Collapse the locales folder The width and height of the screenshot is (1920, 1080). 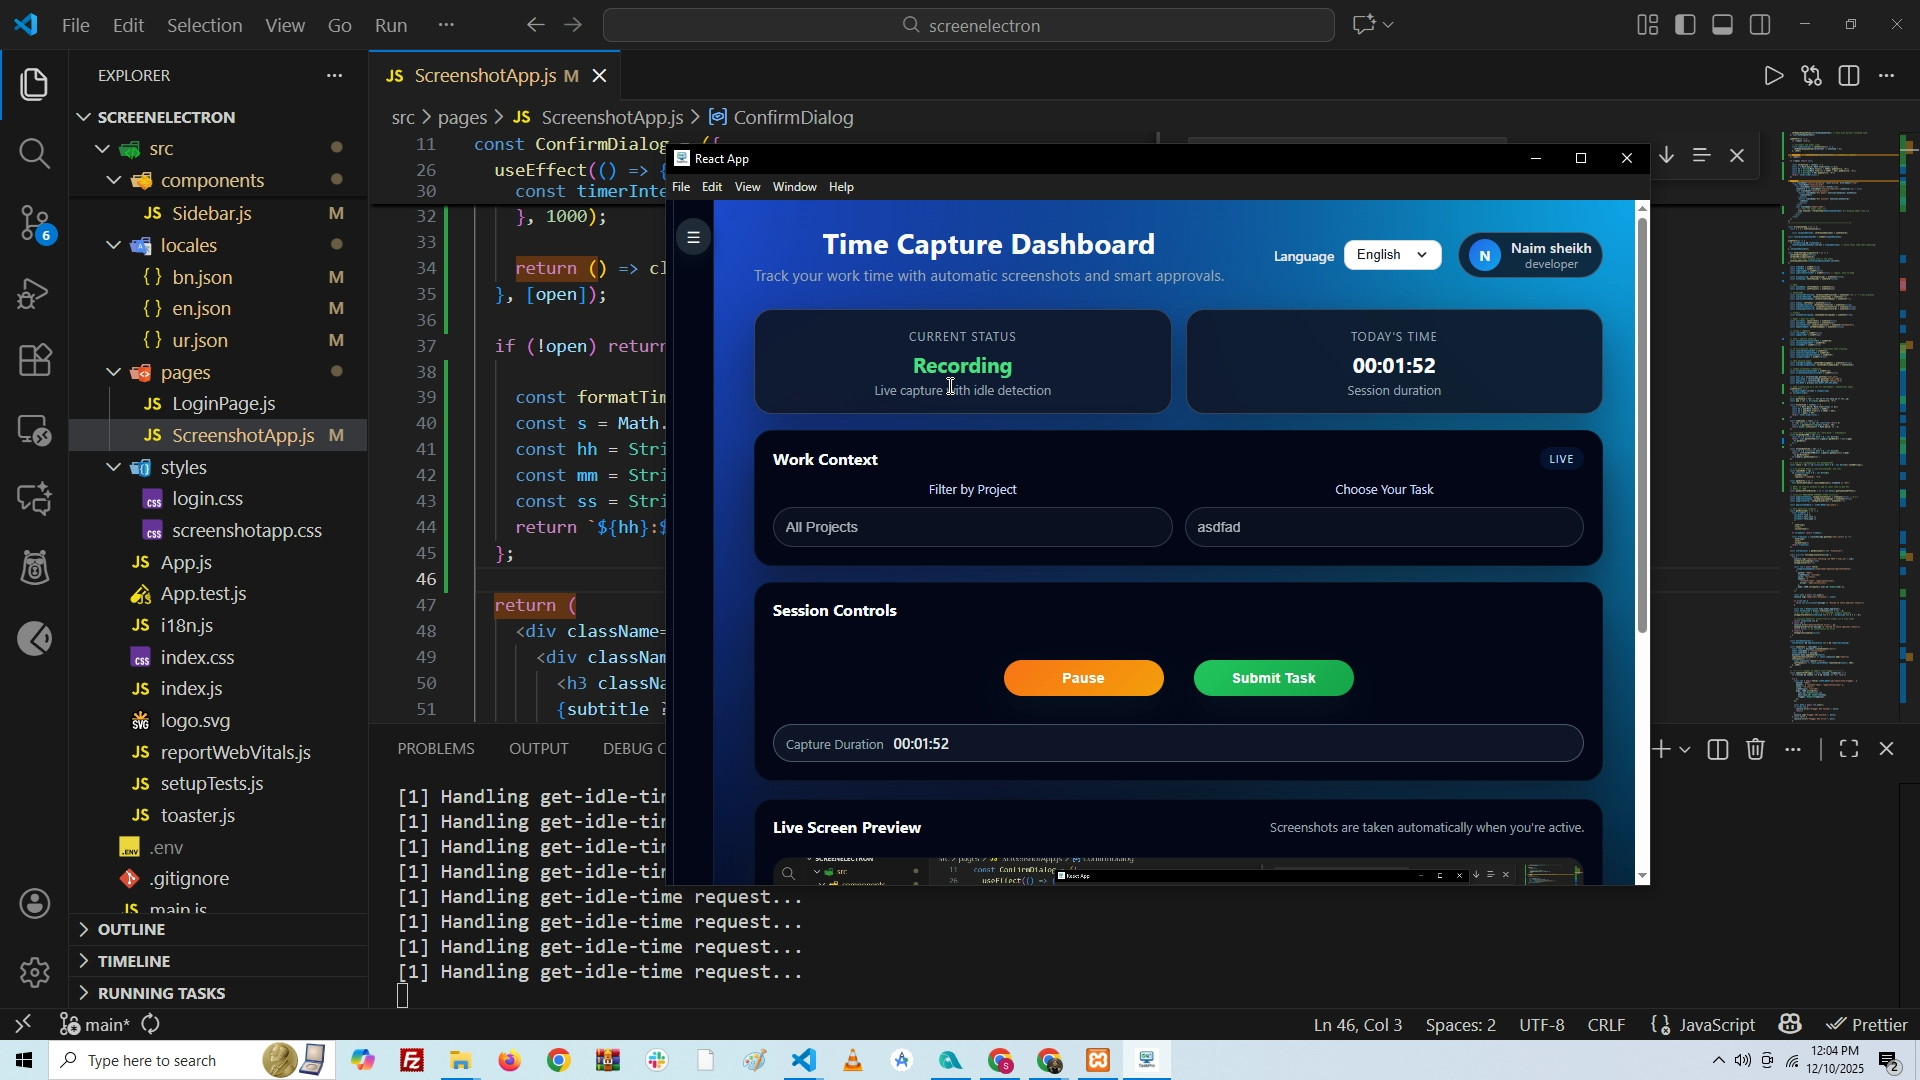click(x=114, y=246)
